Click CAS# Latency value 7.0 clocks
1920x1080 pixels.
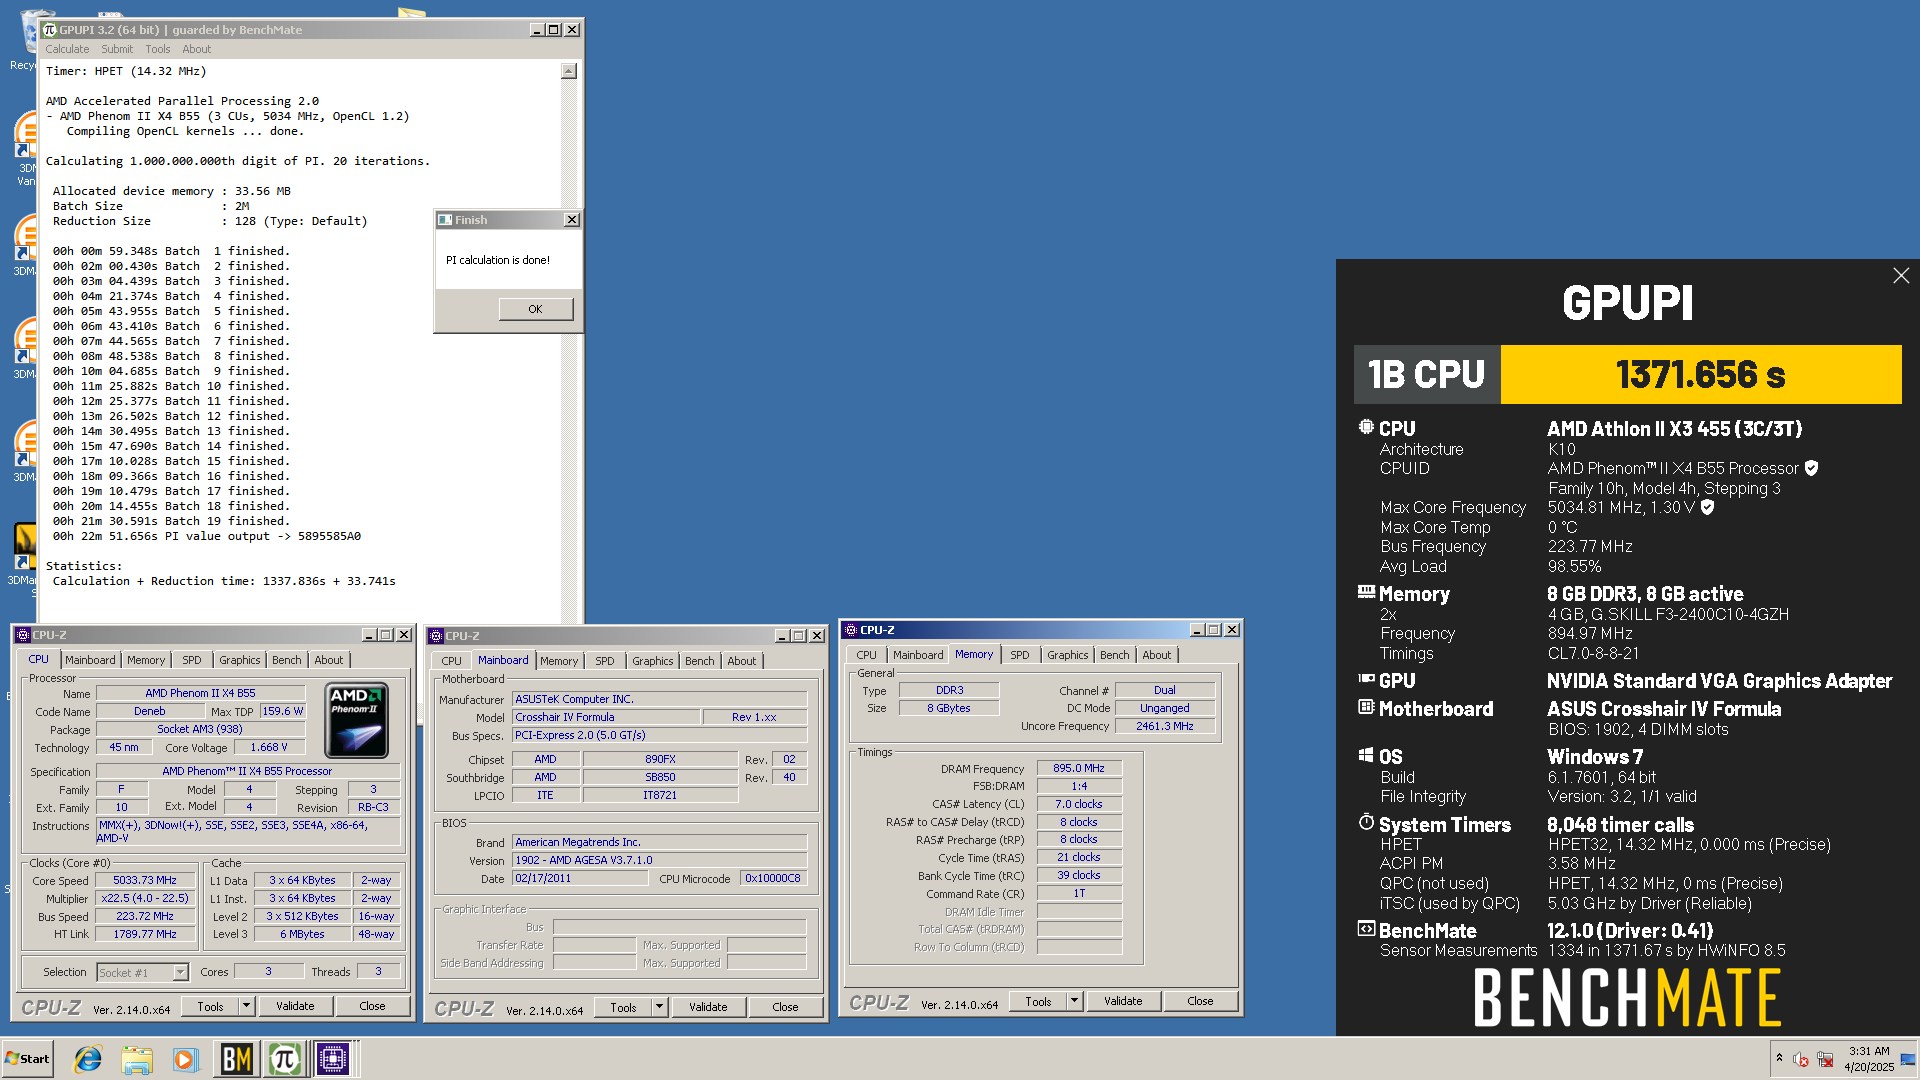tap(1079, 804)
